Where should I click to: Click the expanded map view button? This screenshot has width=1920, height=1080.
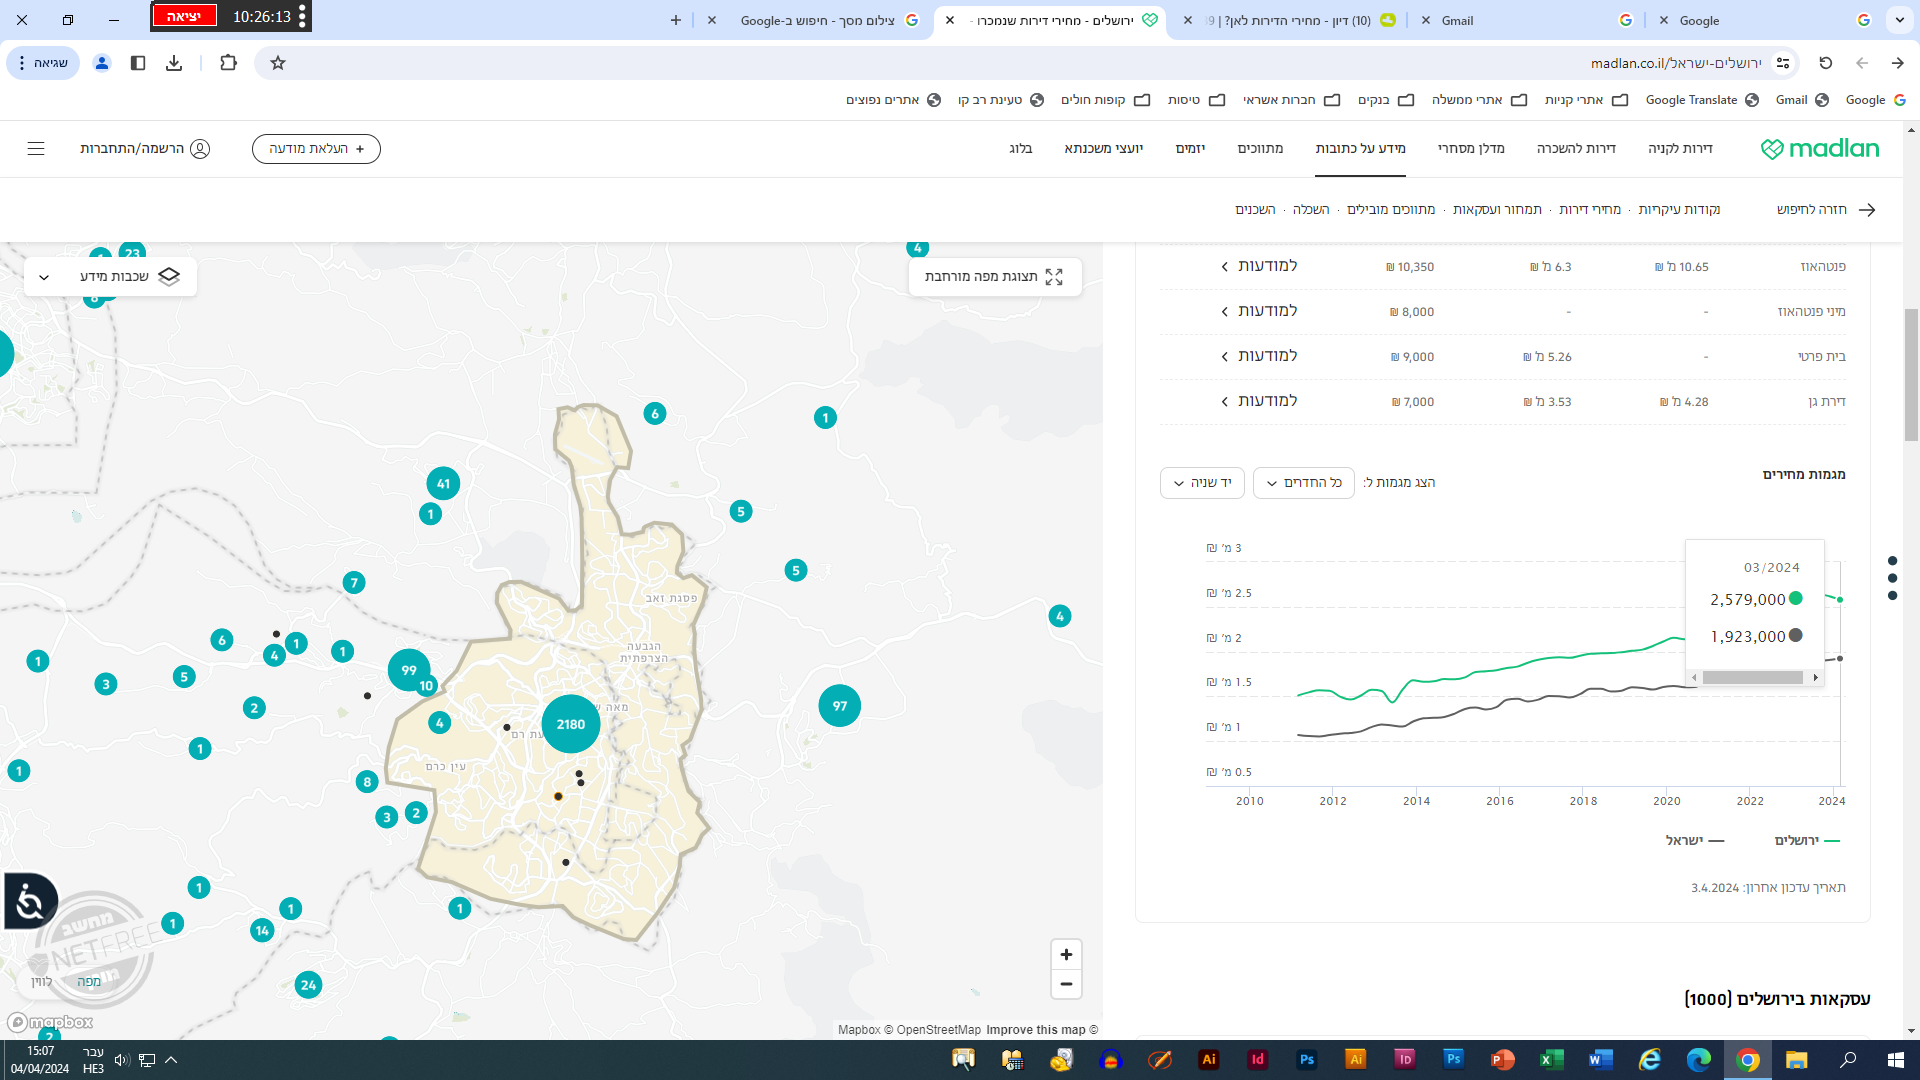994,277
